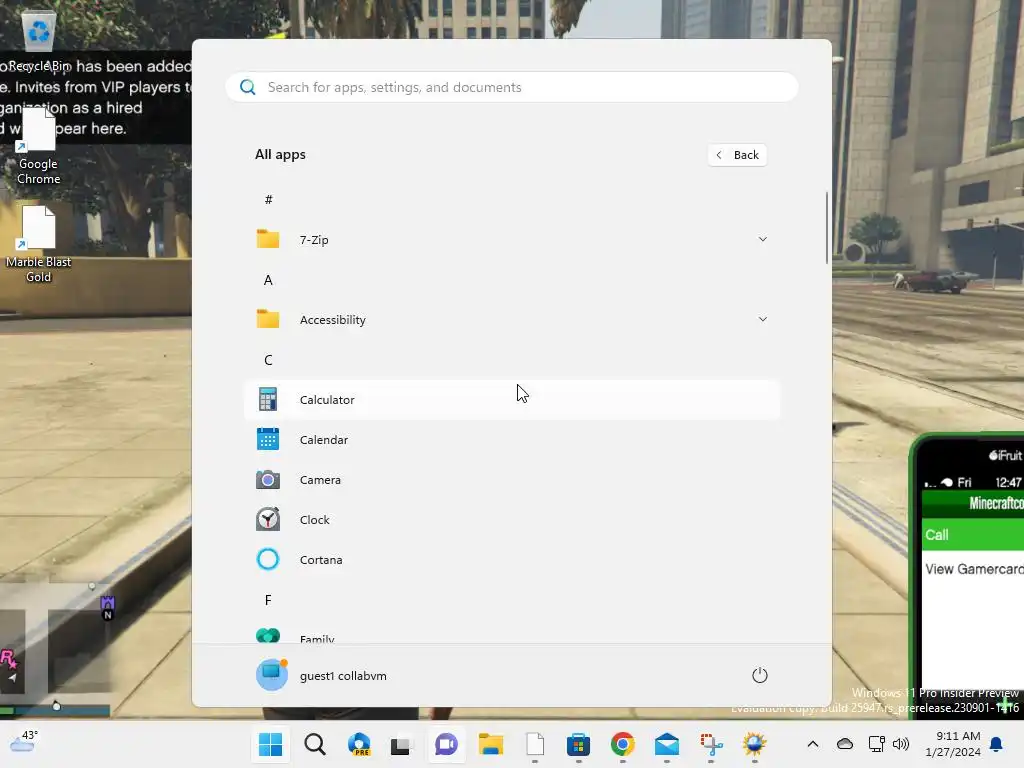Open the Mail app from taskbar
The image size is (1024, 768).
pyautogui.click(x=667, y=744)
